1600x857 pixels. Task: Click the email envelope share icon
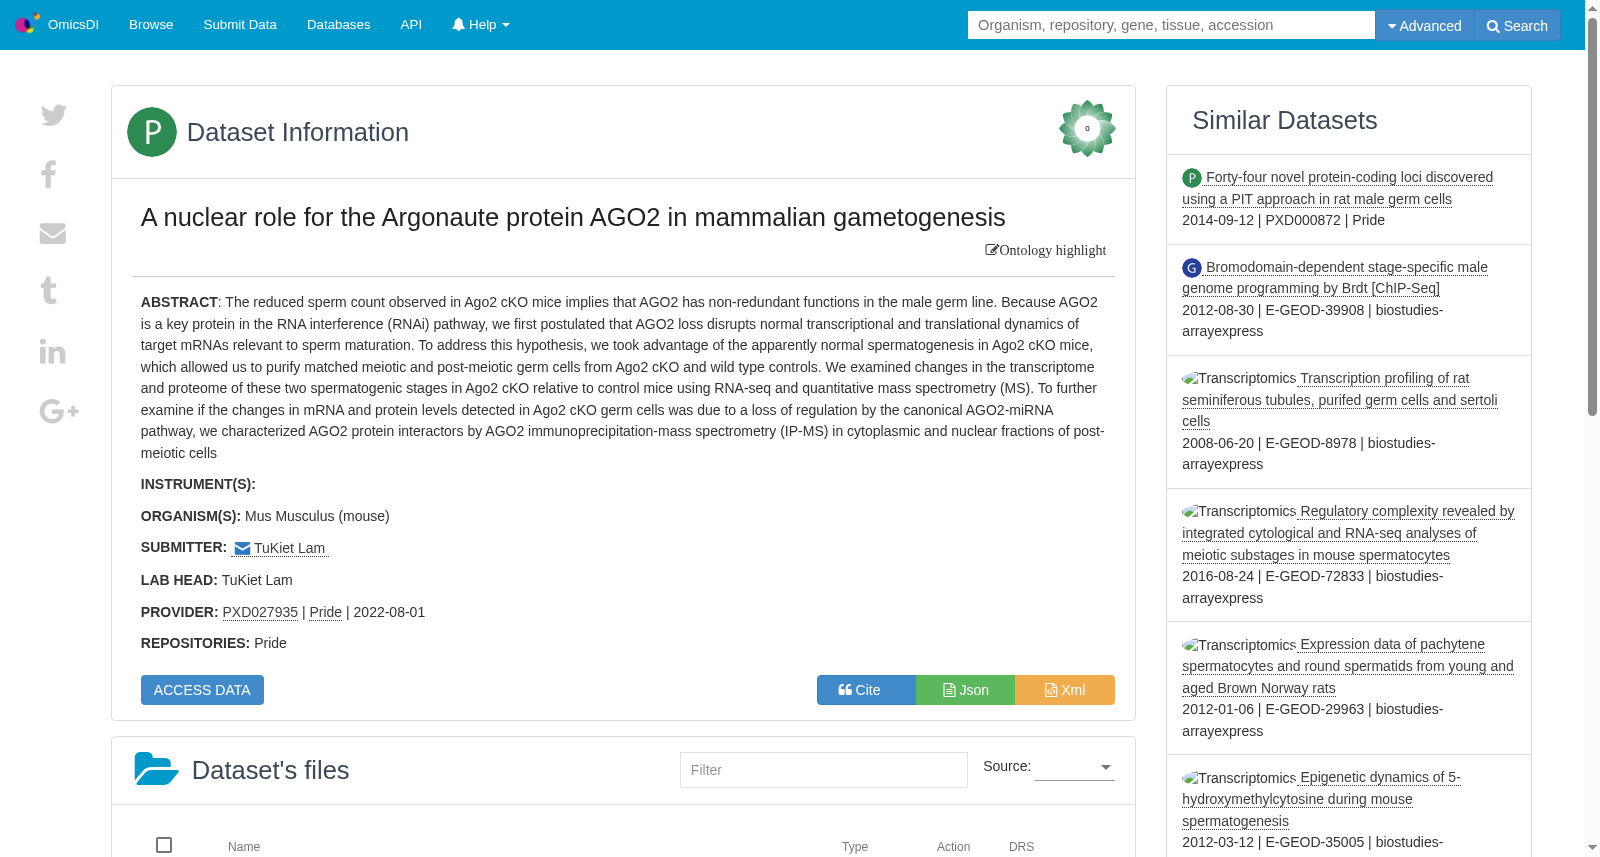coord(53,233)
